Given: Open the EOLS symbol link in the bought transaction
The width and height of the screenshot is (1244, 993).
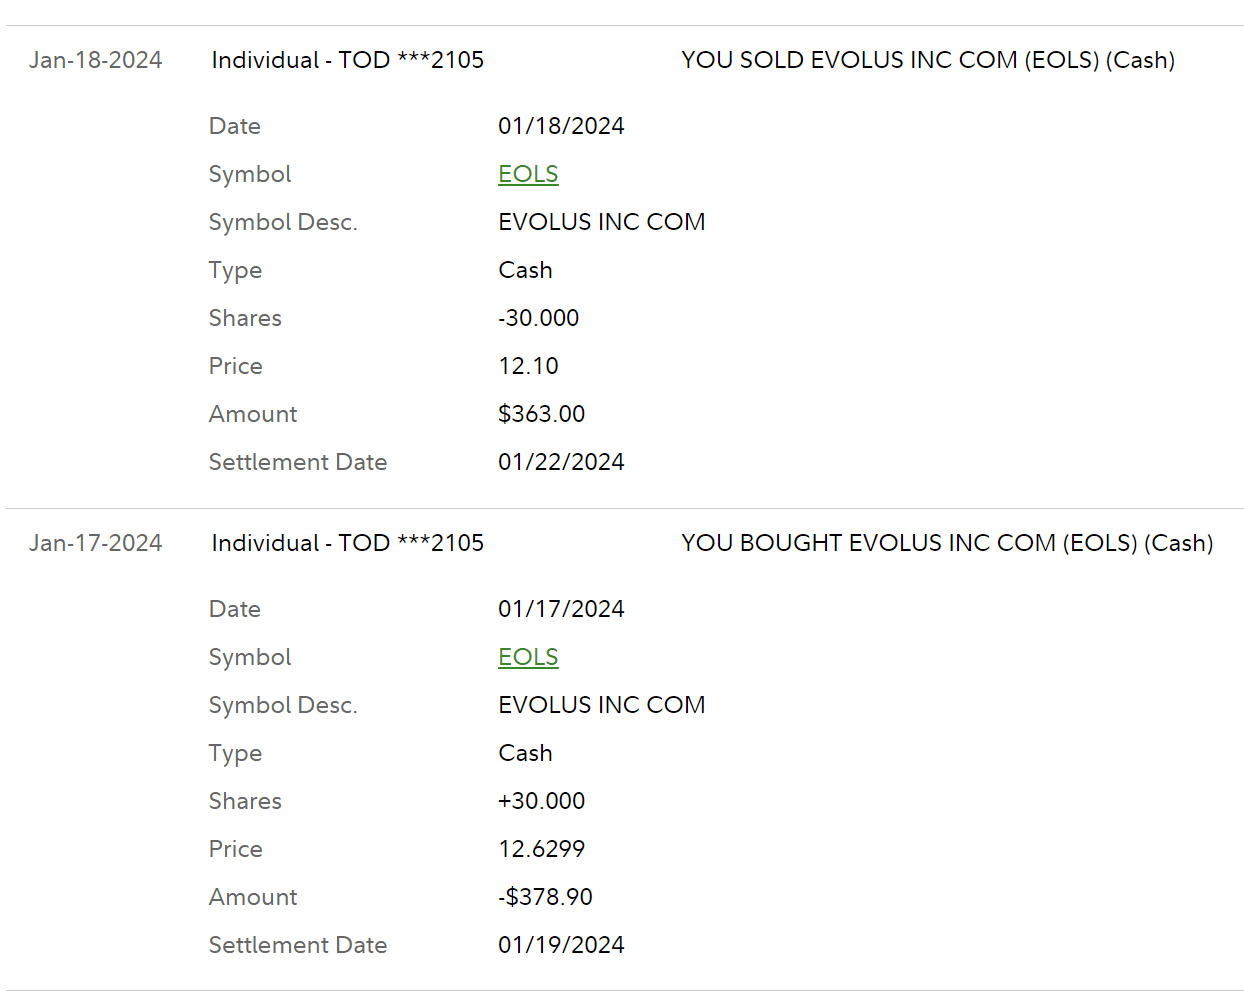Looking at the screenshot, I should [x=528, y=657].
